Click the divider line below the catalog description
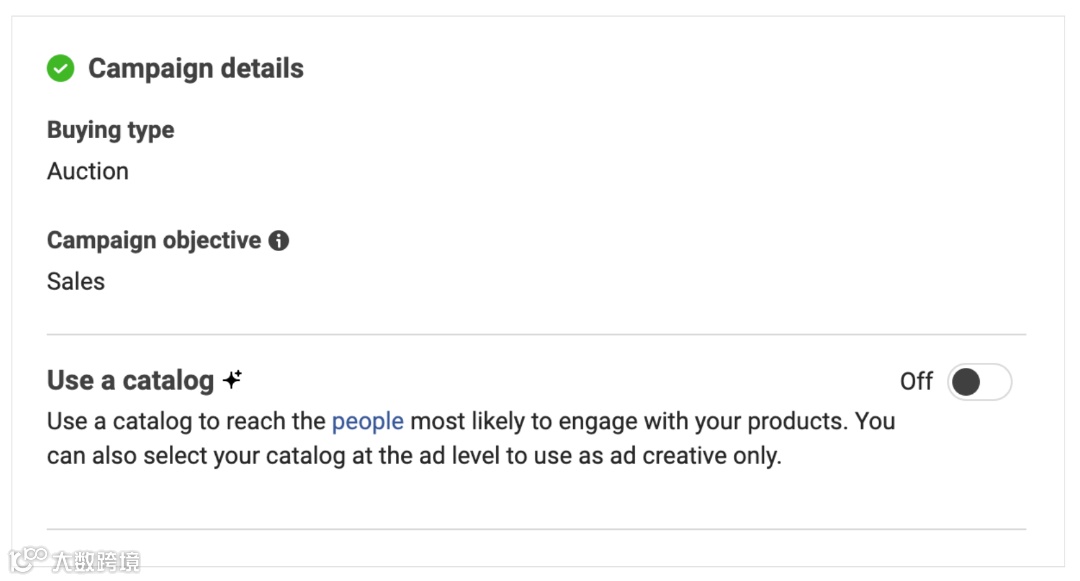 [536, 529]
